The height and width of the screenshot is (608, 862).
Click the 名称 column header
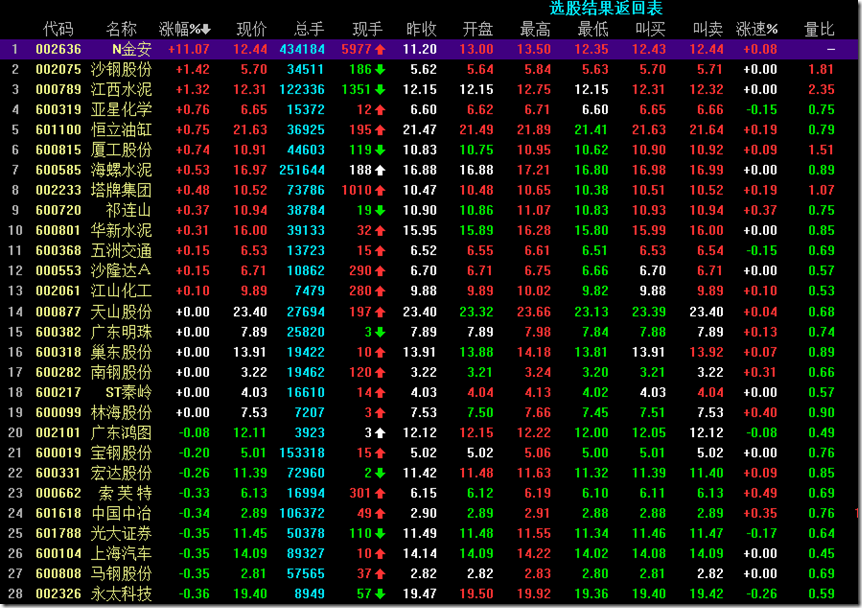[121, 29]
